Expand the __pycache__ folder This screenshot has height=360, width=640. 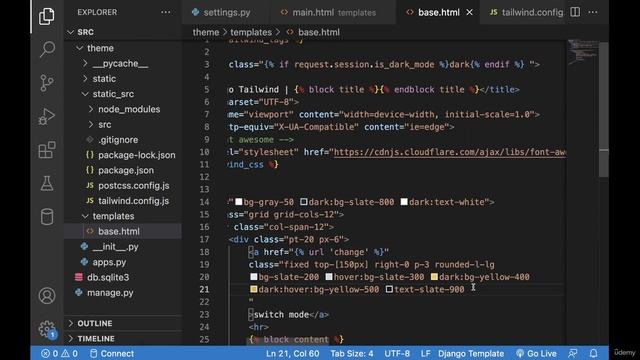pyautogui.click(x=120, y=64)
